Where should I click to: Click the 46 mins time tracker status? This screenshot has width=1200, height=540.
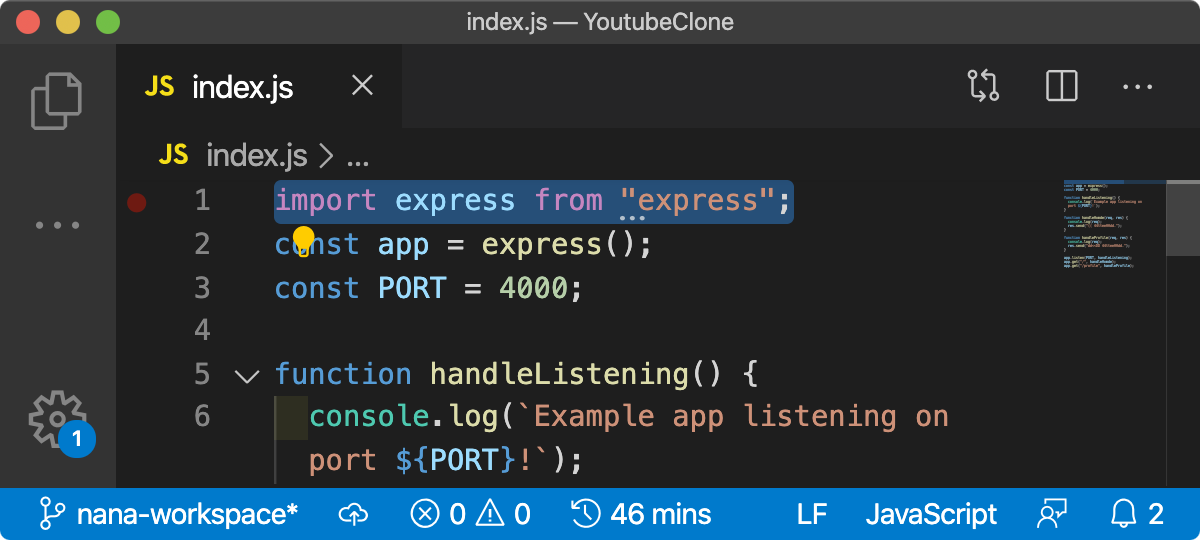click(x=641, y=514)
